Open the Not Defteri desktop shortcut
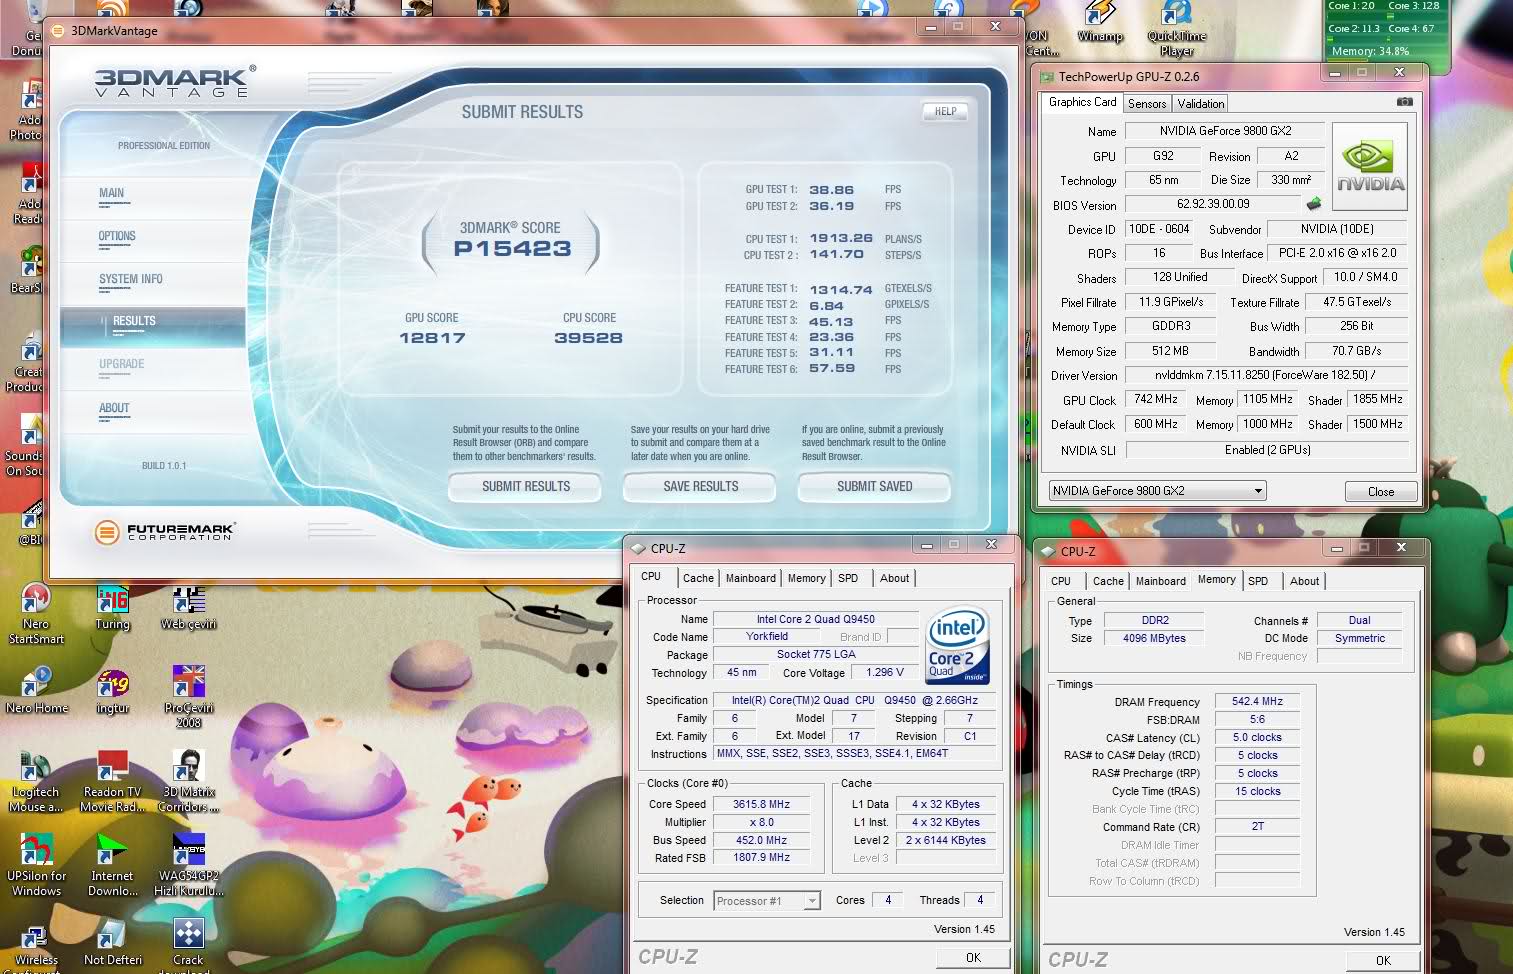The image size is (1513, 974). (x=112, y=943)
